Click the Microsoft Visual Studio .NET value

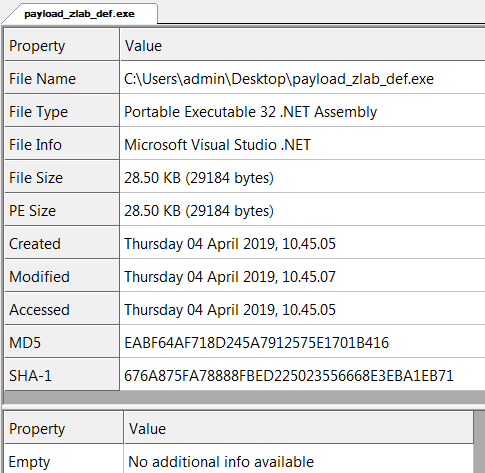tap(217, 145)
